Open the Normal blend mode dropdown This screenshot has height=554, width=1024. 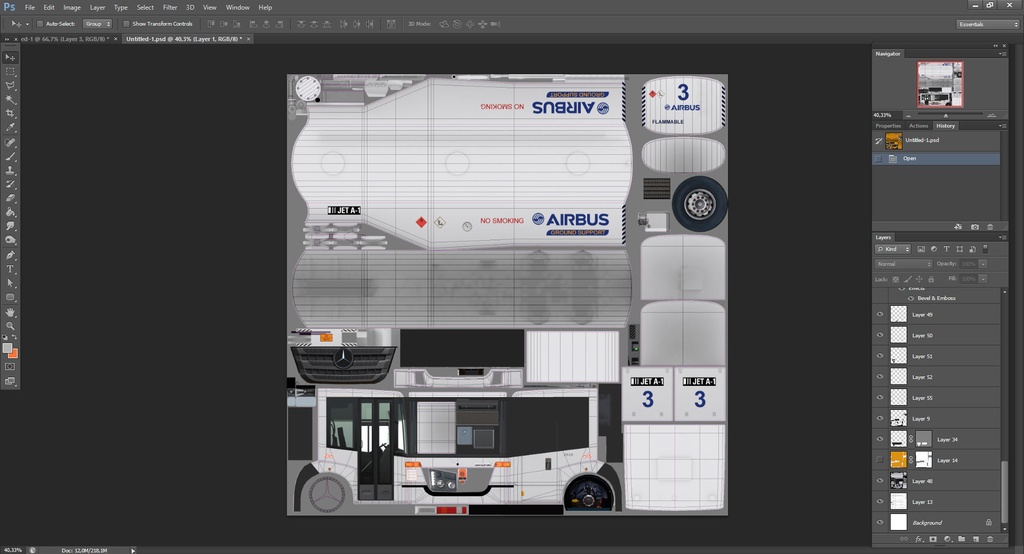coord(903,264)
